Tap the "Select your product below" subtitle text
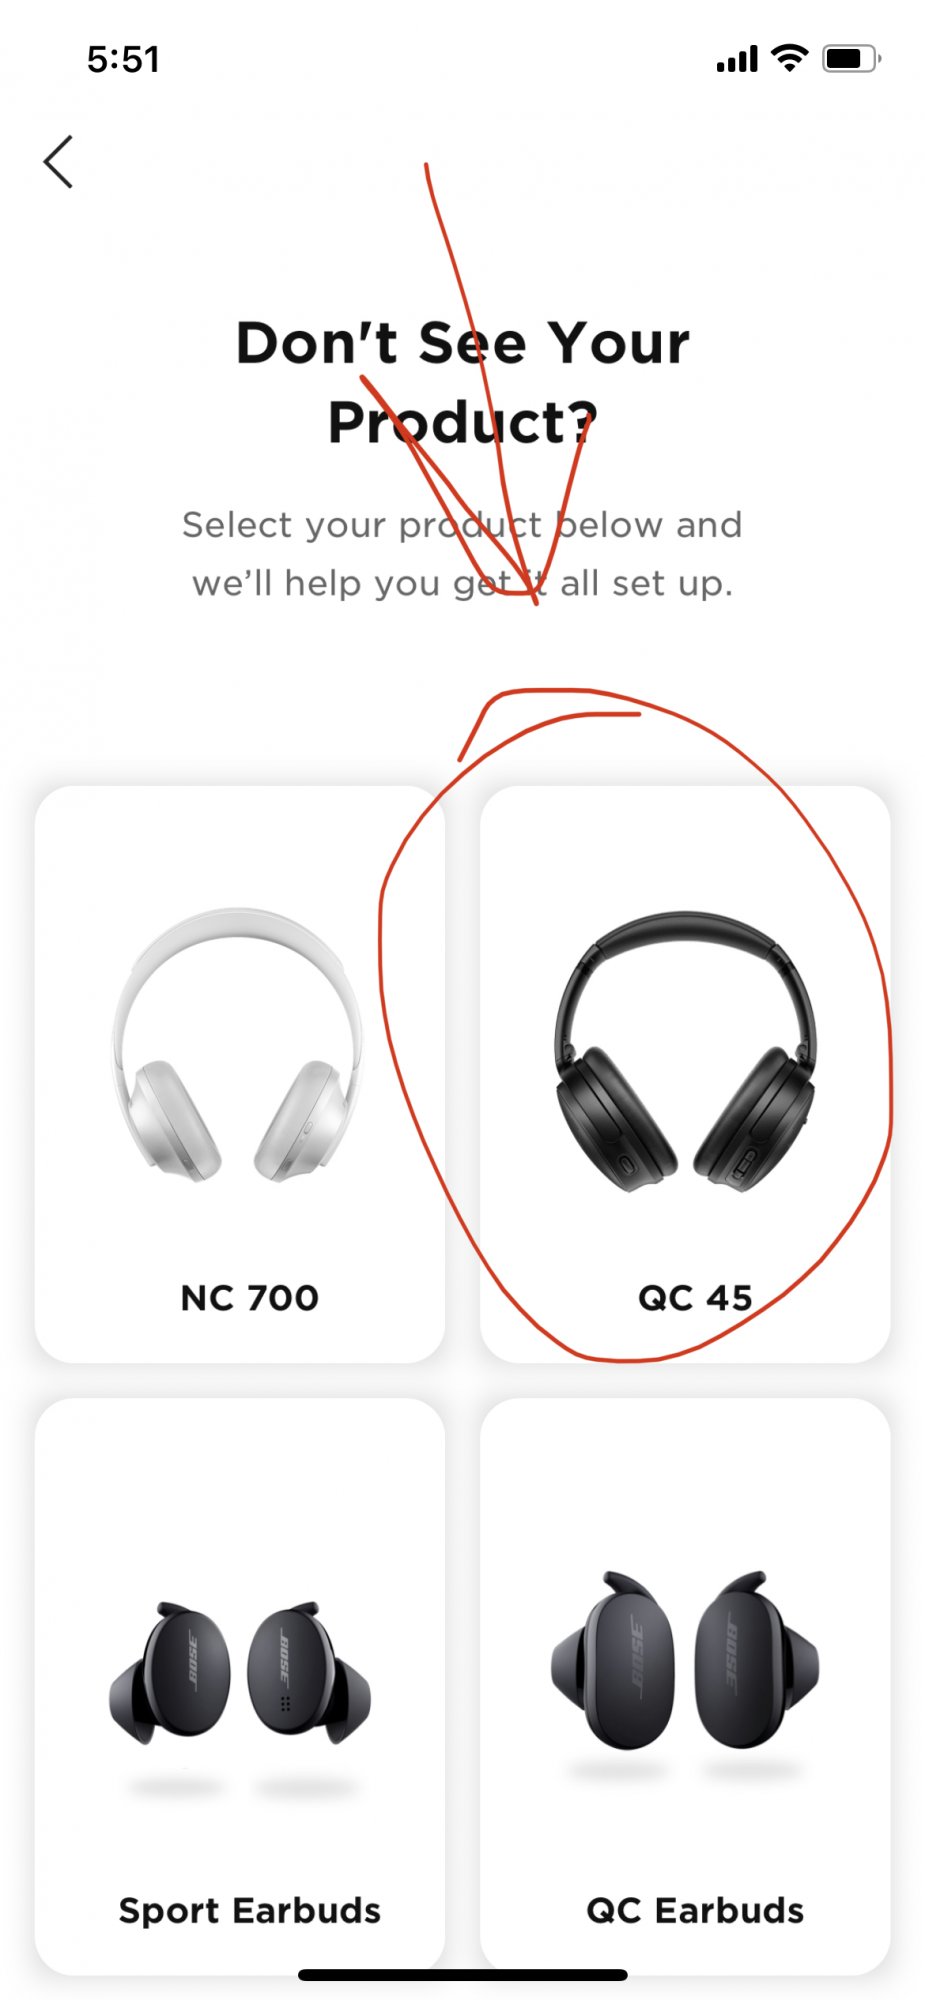The width and height of the screenshot is (925, 2000). [463, 553]
